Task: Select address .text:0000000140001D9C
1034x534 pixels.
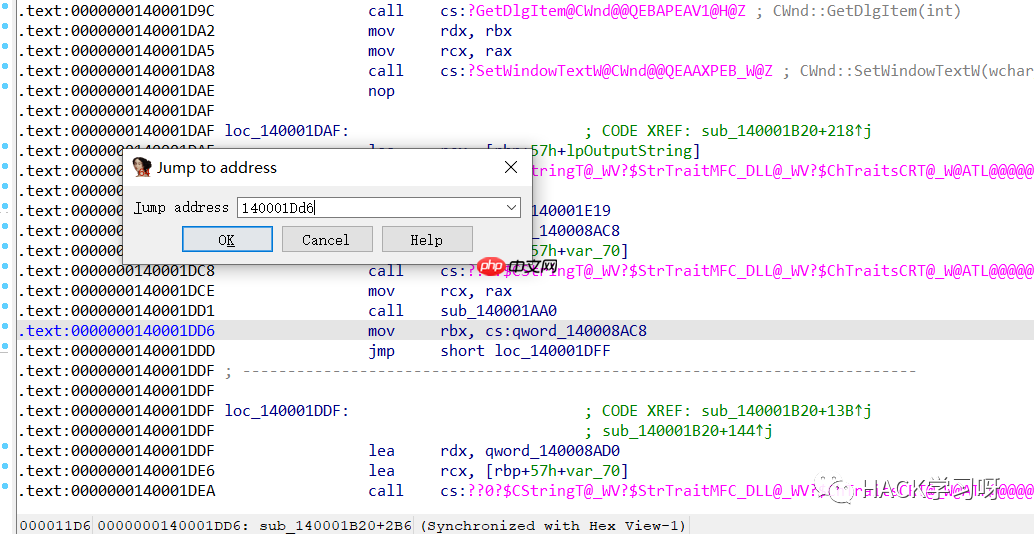Action: (116, 11)
